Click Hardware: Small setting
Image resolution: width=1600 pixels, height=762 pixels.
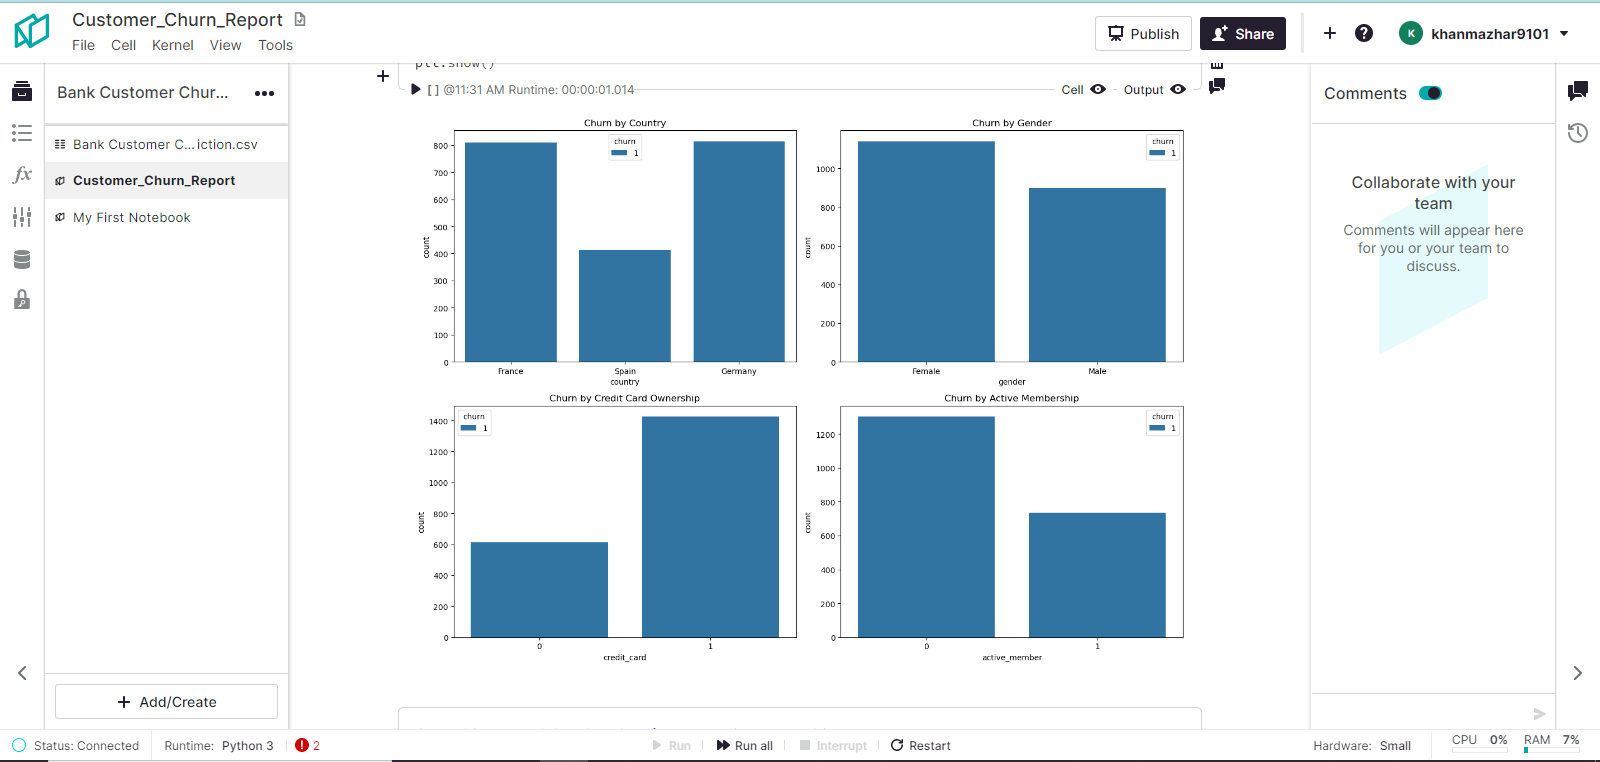[x=1362, y=745]
